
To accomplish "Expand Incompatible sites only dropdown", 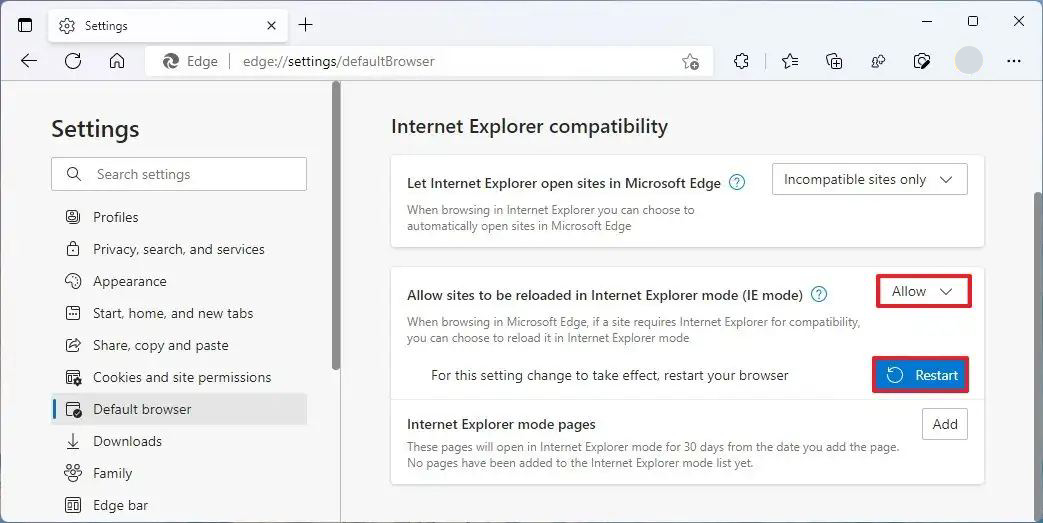I will tap(869, 179).
